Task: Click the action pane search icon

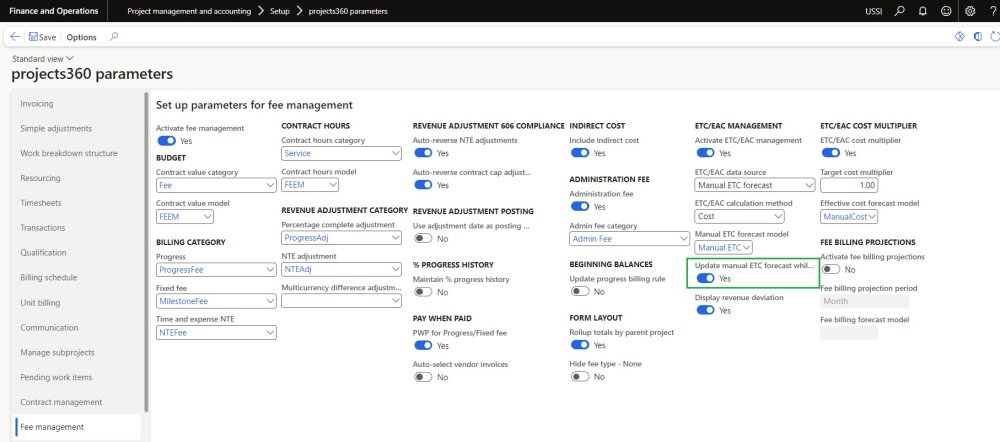Action: 114,37
